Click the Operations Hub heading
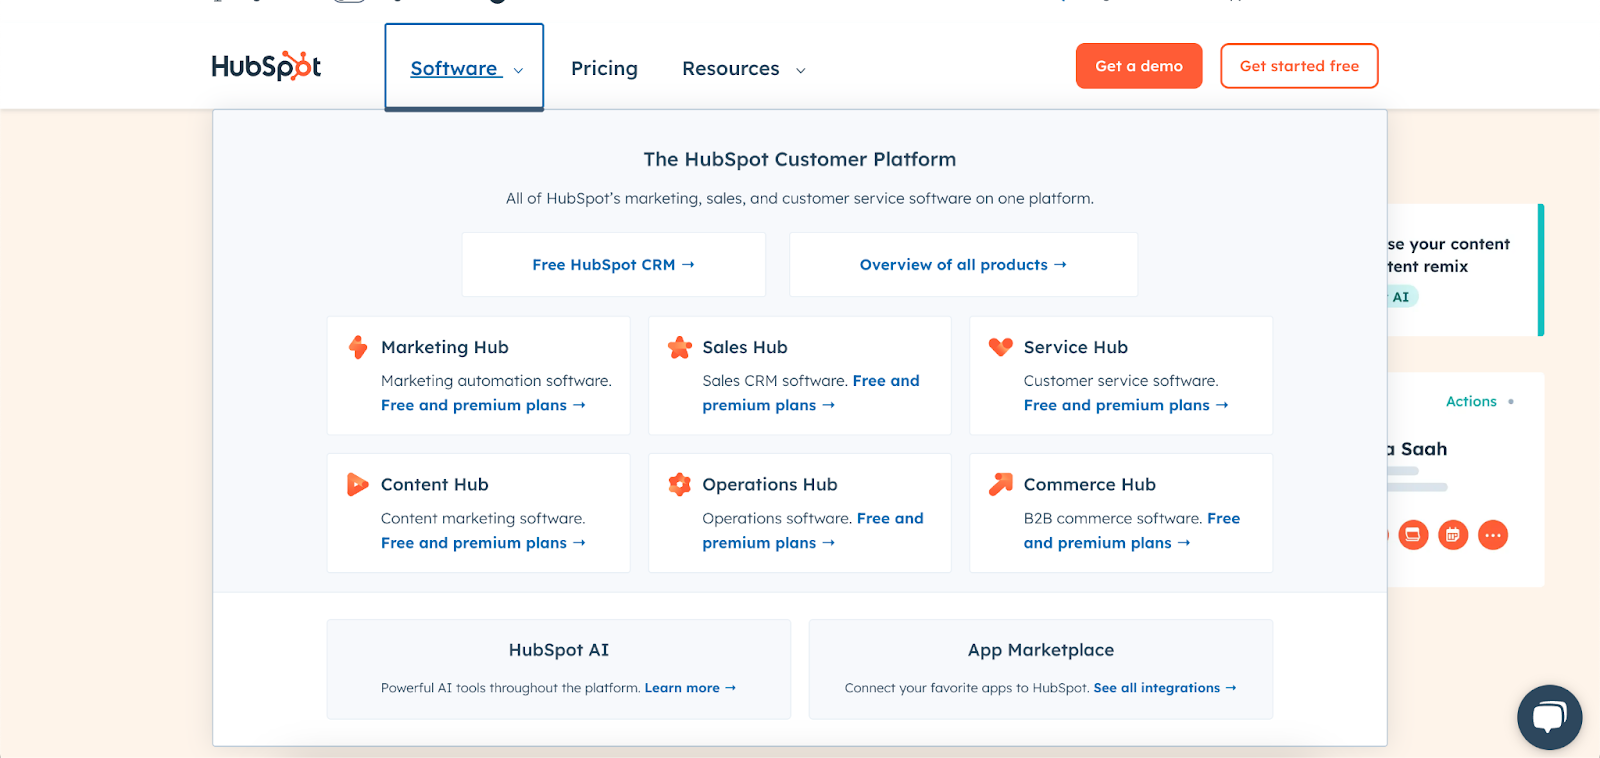The image size is (1600, 758). point(770,484)
